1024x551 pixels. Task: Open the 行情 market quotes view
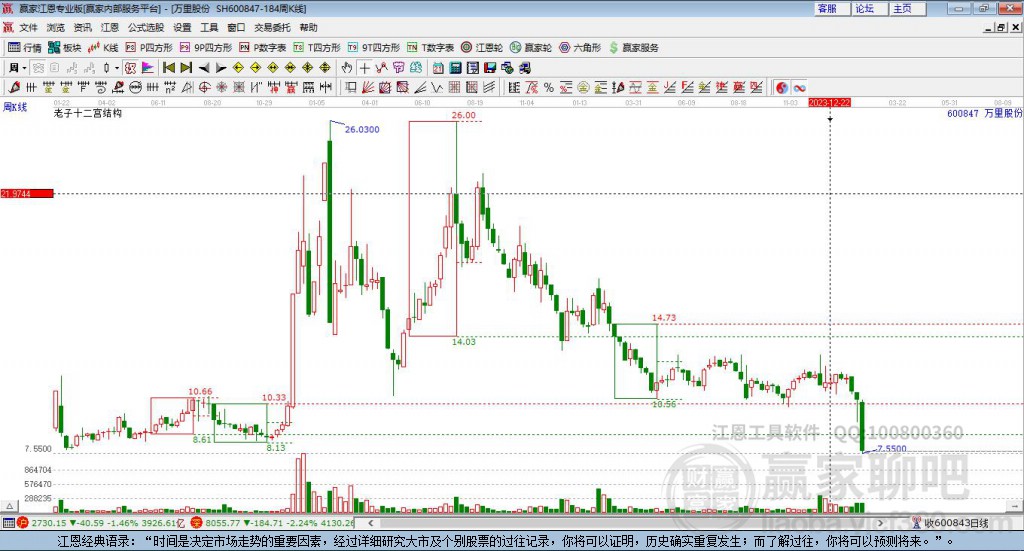pos(24,48)
